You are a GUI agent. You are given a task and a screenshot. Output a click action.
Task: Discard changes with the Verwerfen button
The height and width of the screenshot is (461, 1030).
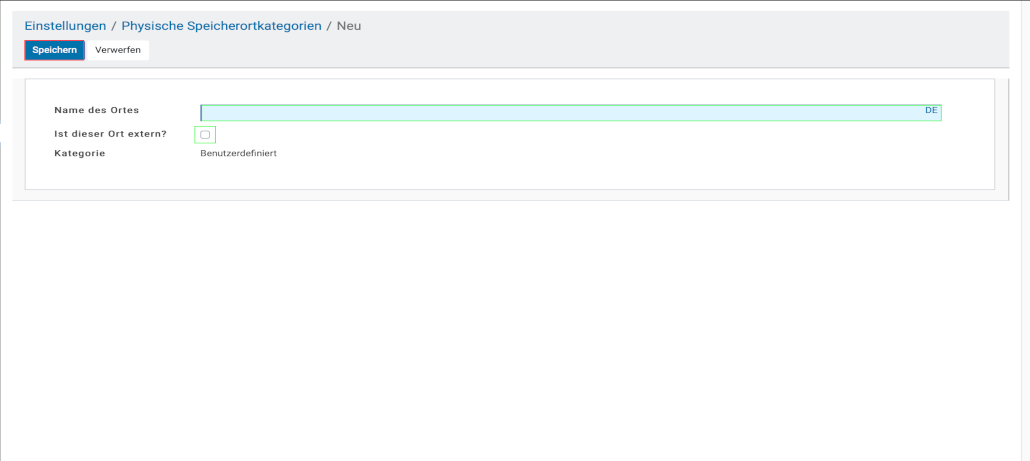118,50
